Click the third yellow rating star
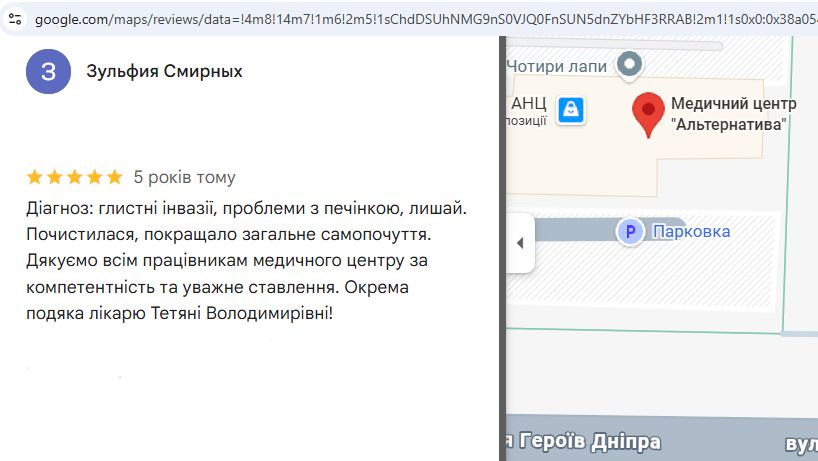 (x=75, y=177)
